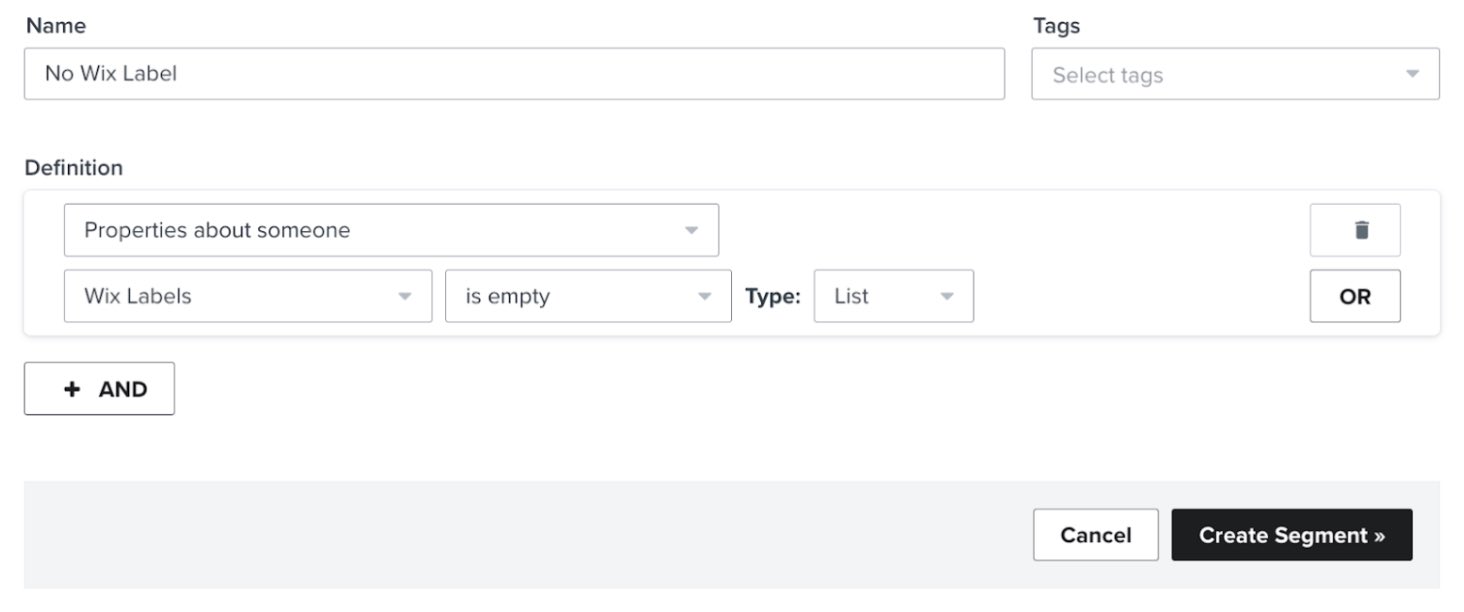Viewport: 1464px width, 612px height.
Task: Click the arrow on the Type List dropdown
Action: (x=947, y=295)
